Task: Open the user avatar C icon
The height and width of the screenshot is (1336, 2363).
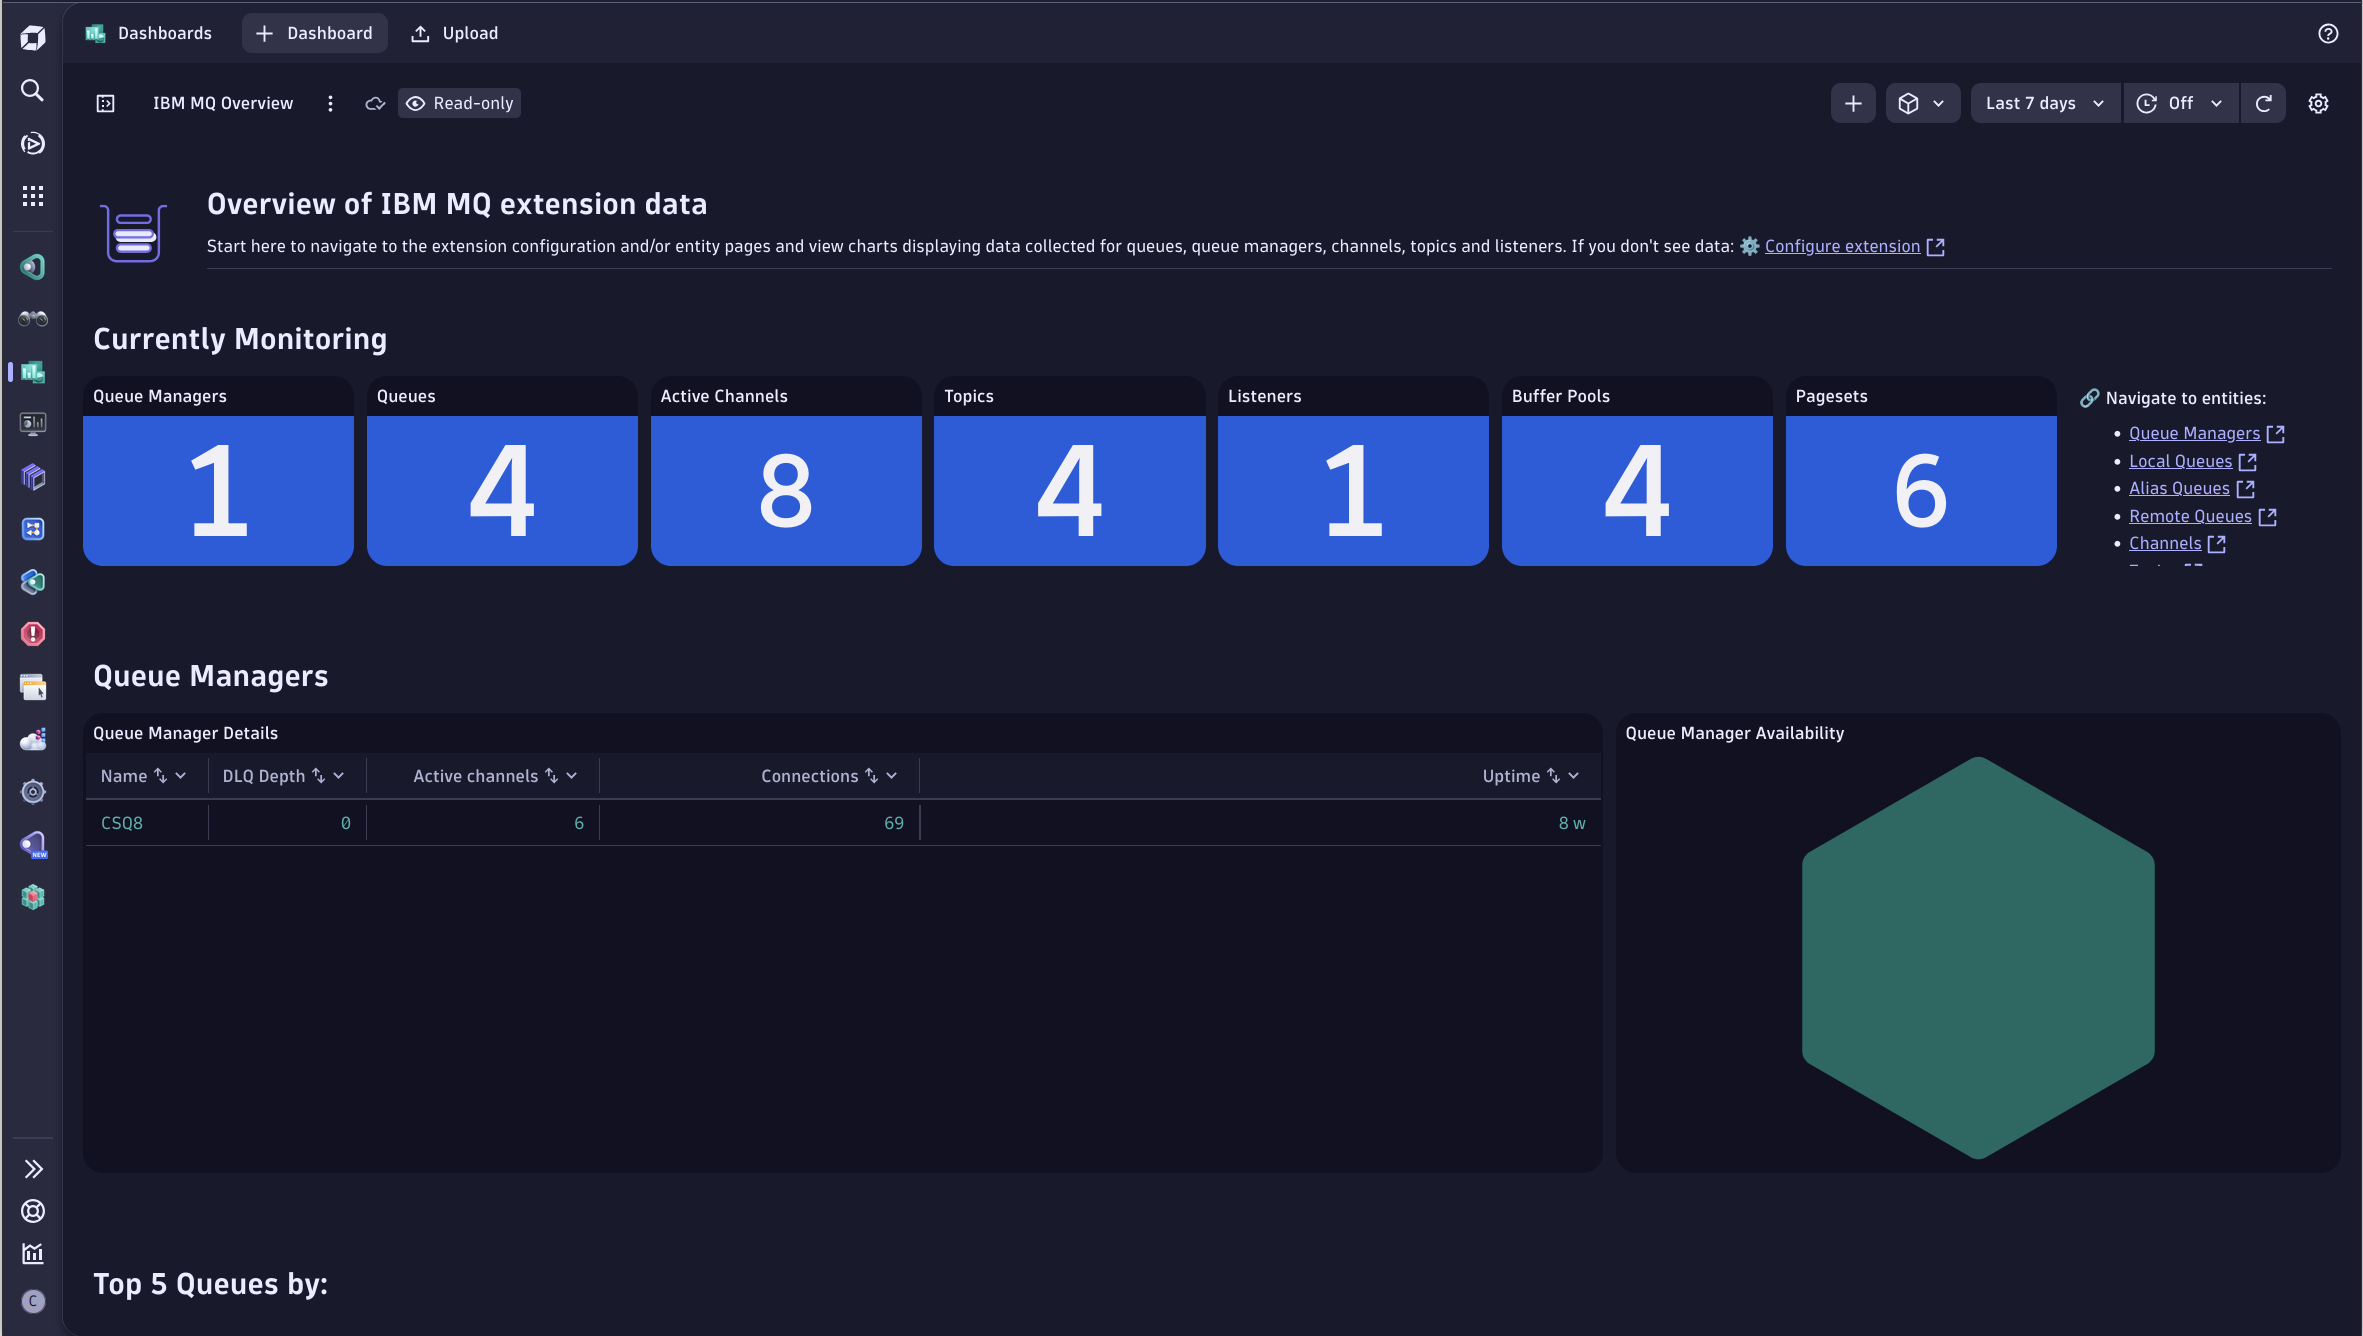Action: point(33,1301)
